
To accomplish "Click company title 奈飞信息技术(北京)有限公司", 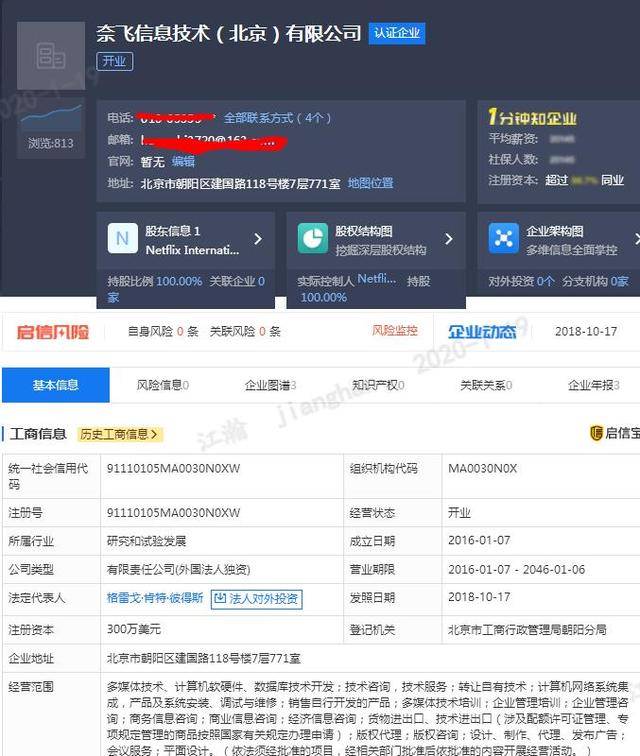I will pyautogui.click(x=229, y=33).
